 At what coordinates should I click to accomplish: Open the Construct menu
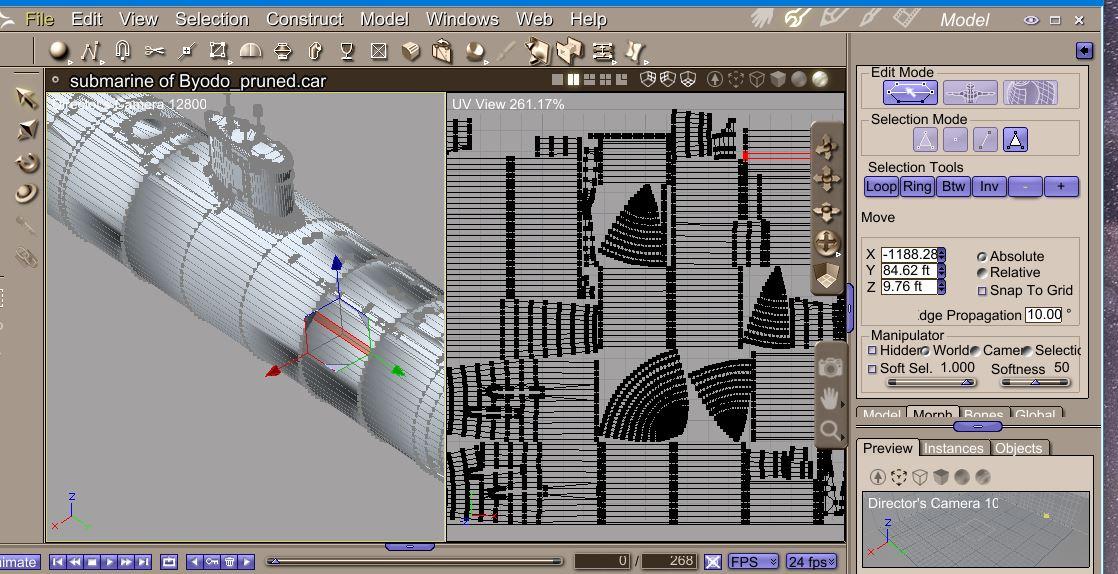304,19
